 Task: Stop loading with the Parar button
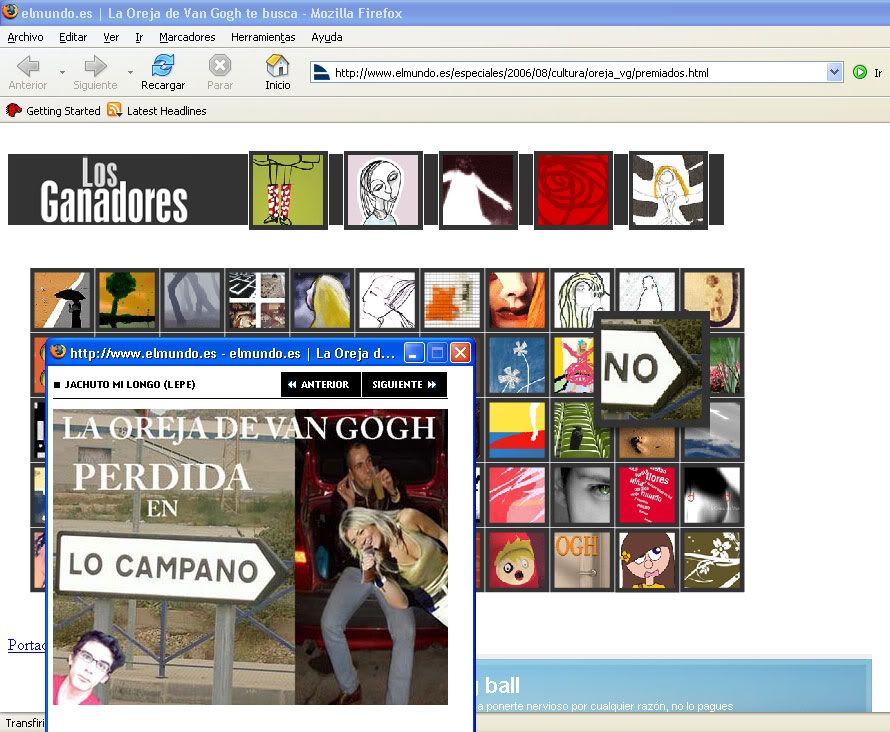click(x=220, y=73)
